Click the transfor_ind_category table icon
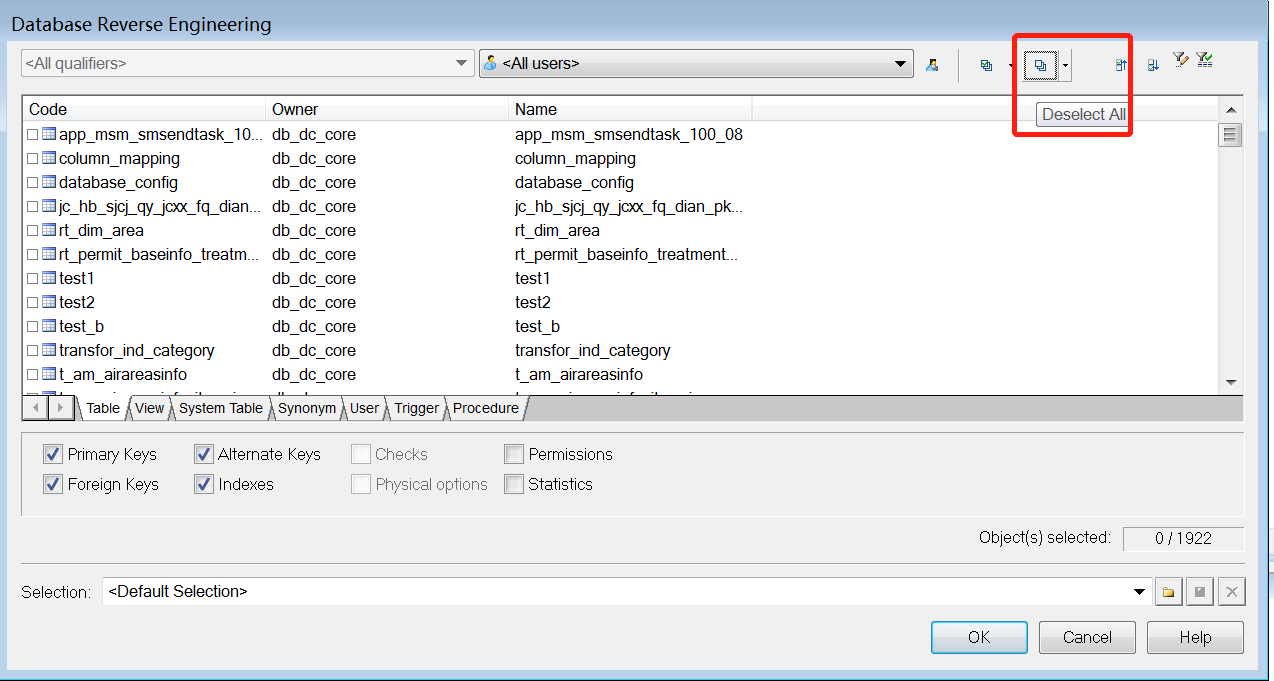The image size is (1274, 681). coord(49,350)
